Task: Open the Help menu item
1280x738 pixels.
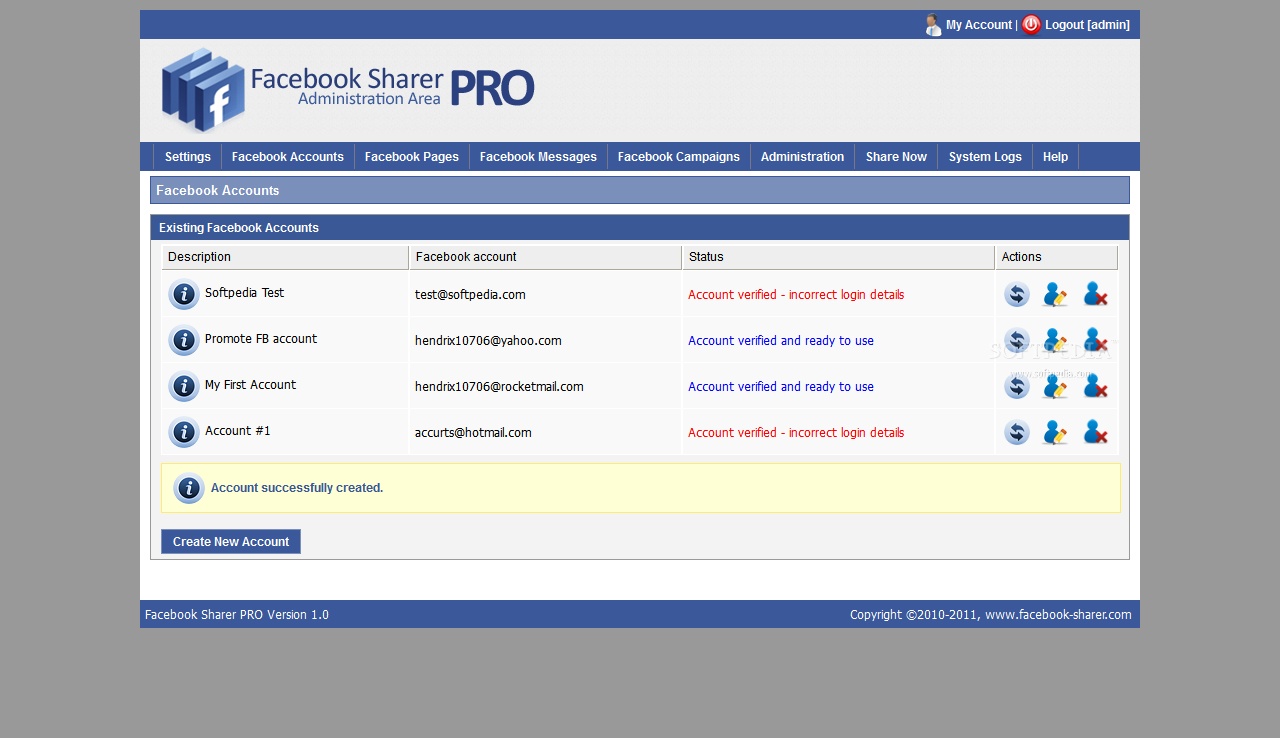Action: 1055,157
